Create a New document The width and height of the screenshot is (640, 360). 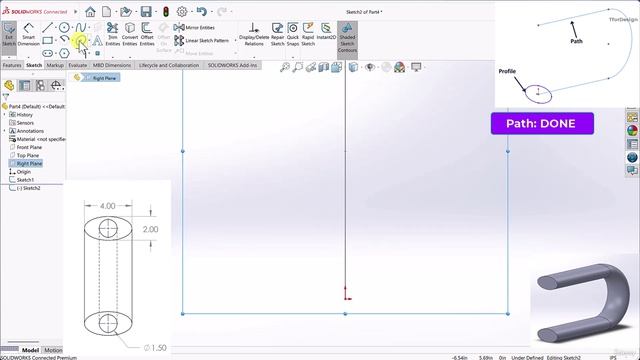pos(107,12)
